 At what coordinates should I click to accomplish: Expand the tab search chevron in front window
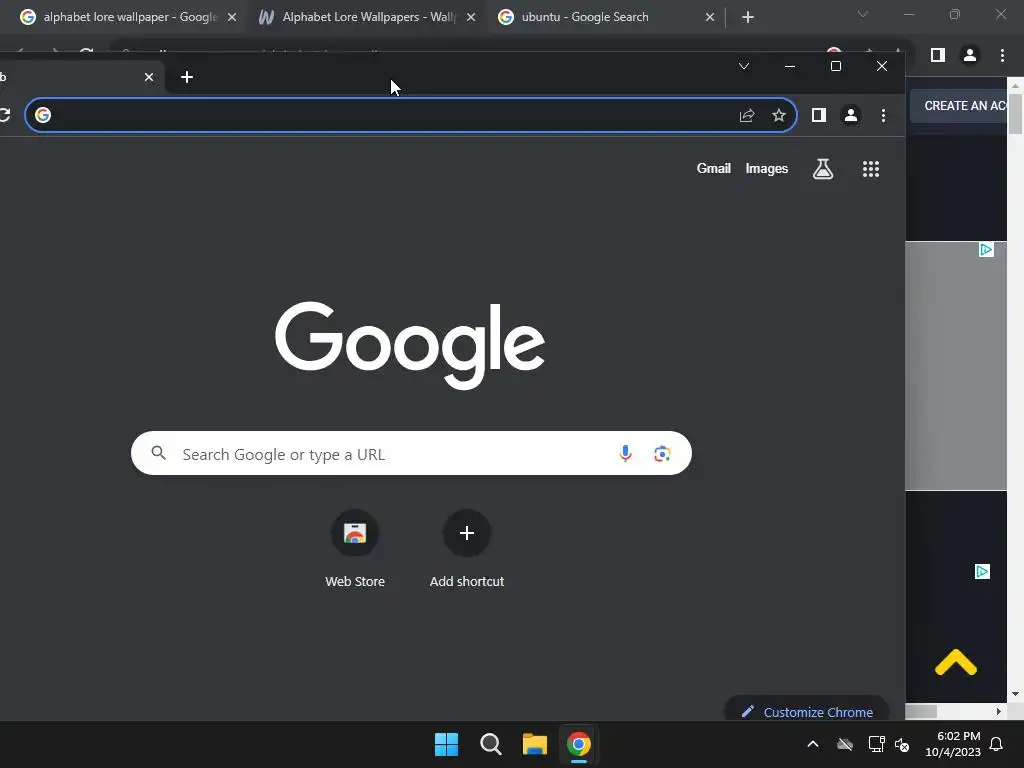pyautogui.click(x=744, y=66)
